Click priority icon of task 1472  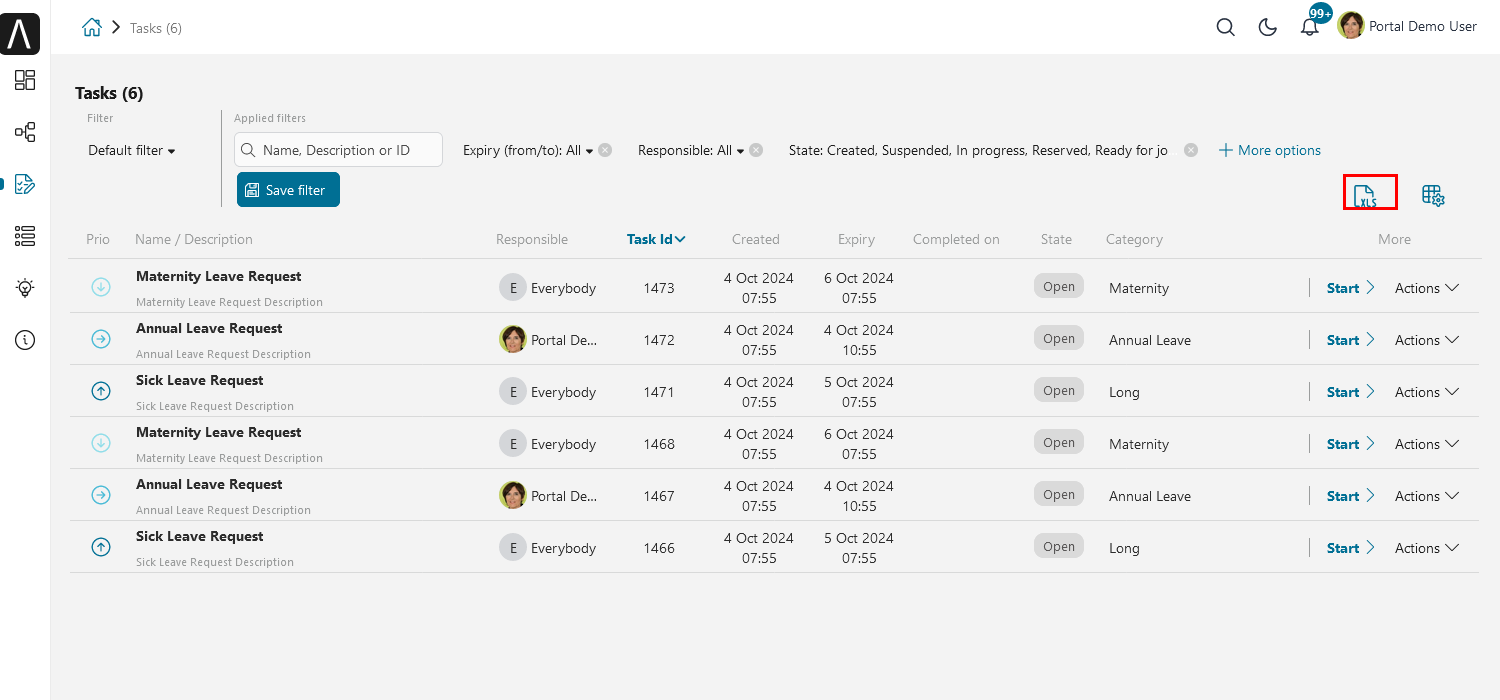pos(100,339)
